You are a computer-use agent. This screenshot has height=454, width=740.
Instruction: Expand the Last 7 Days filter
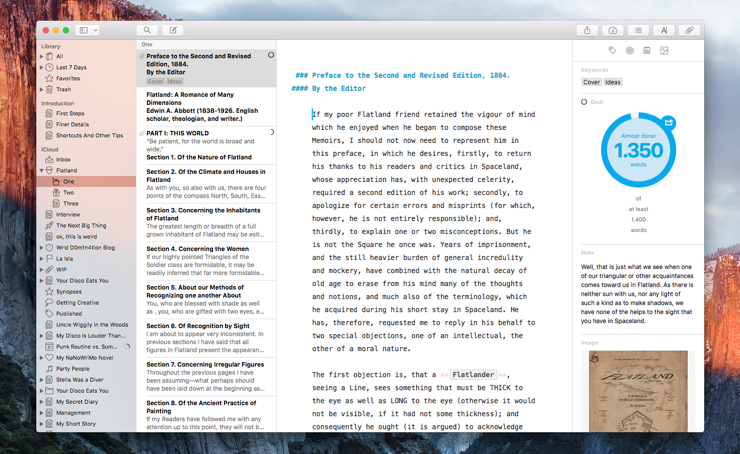coord(42,68)
